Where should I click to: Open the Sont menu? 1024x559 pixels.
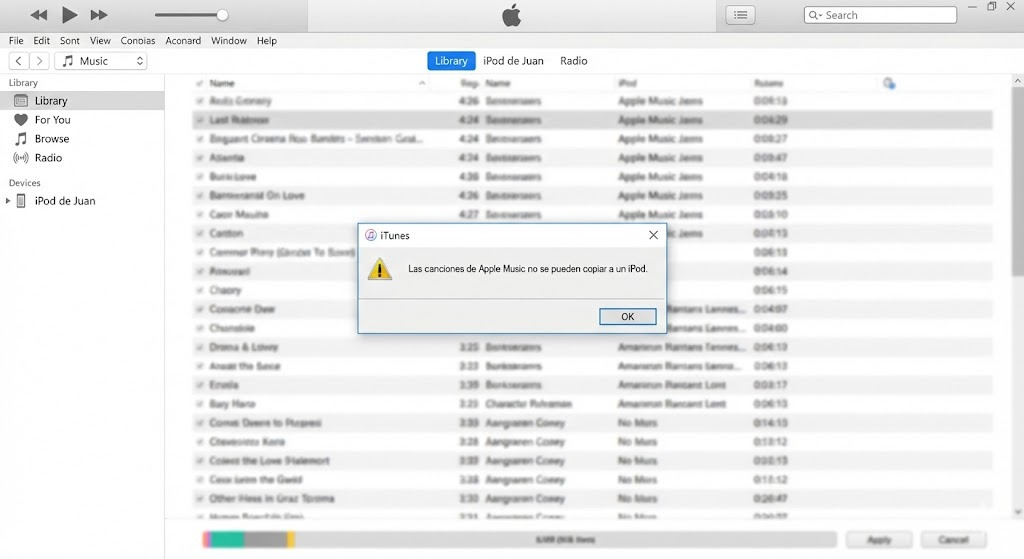coord(70,40)
